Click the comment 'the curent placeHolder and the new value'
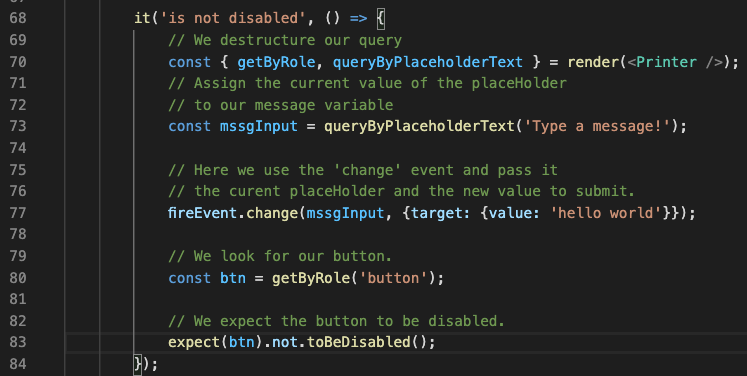 [402, 191]
